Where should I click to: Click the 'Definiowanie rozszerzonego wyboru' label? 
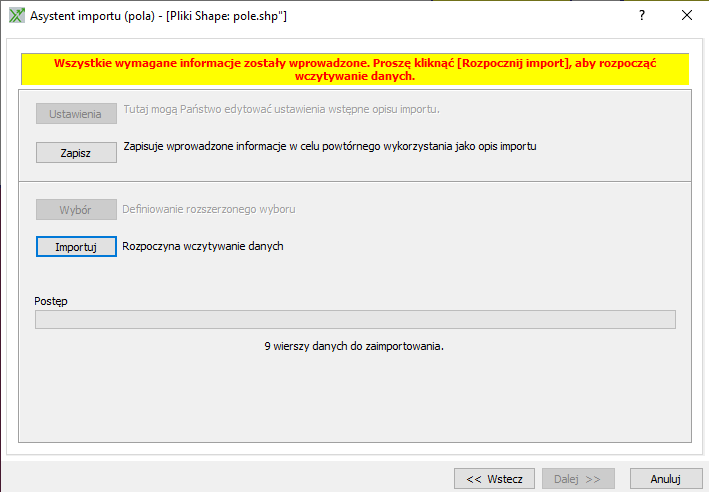click(x=209, y=209)
